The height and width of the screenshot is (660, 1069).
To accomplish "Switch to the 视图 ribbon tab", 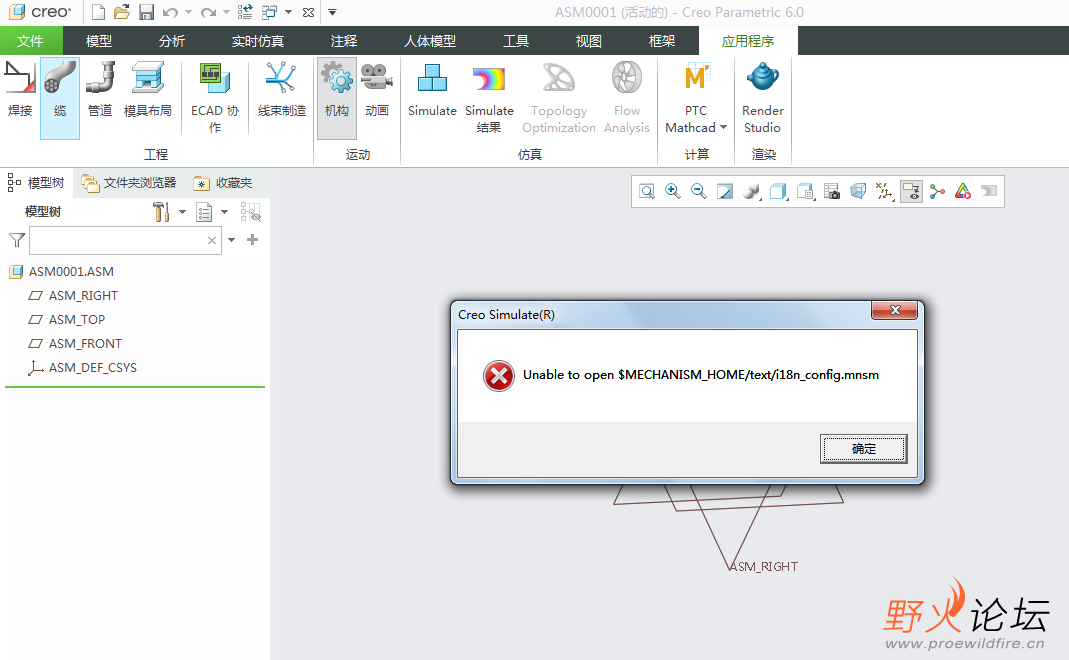I will pos(588,41).
